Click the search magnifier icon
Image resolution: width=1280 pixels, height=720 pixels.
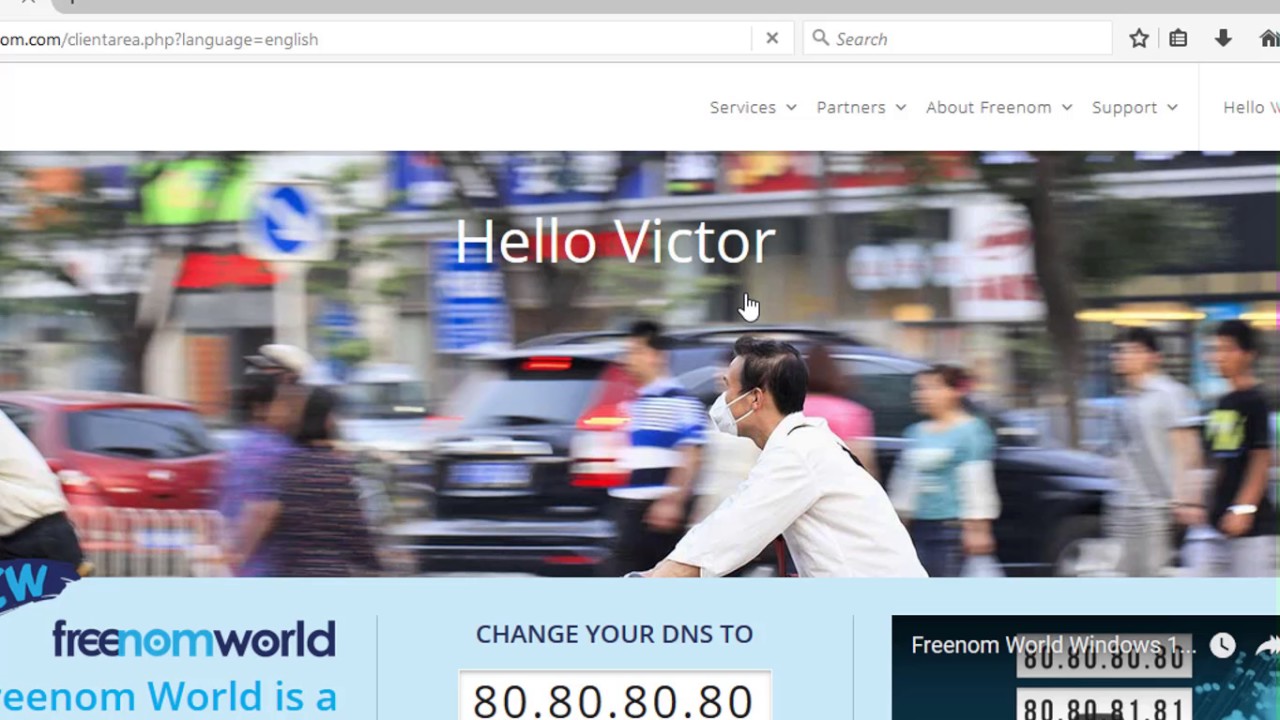coord(821,38)
